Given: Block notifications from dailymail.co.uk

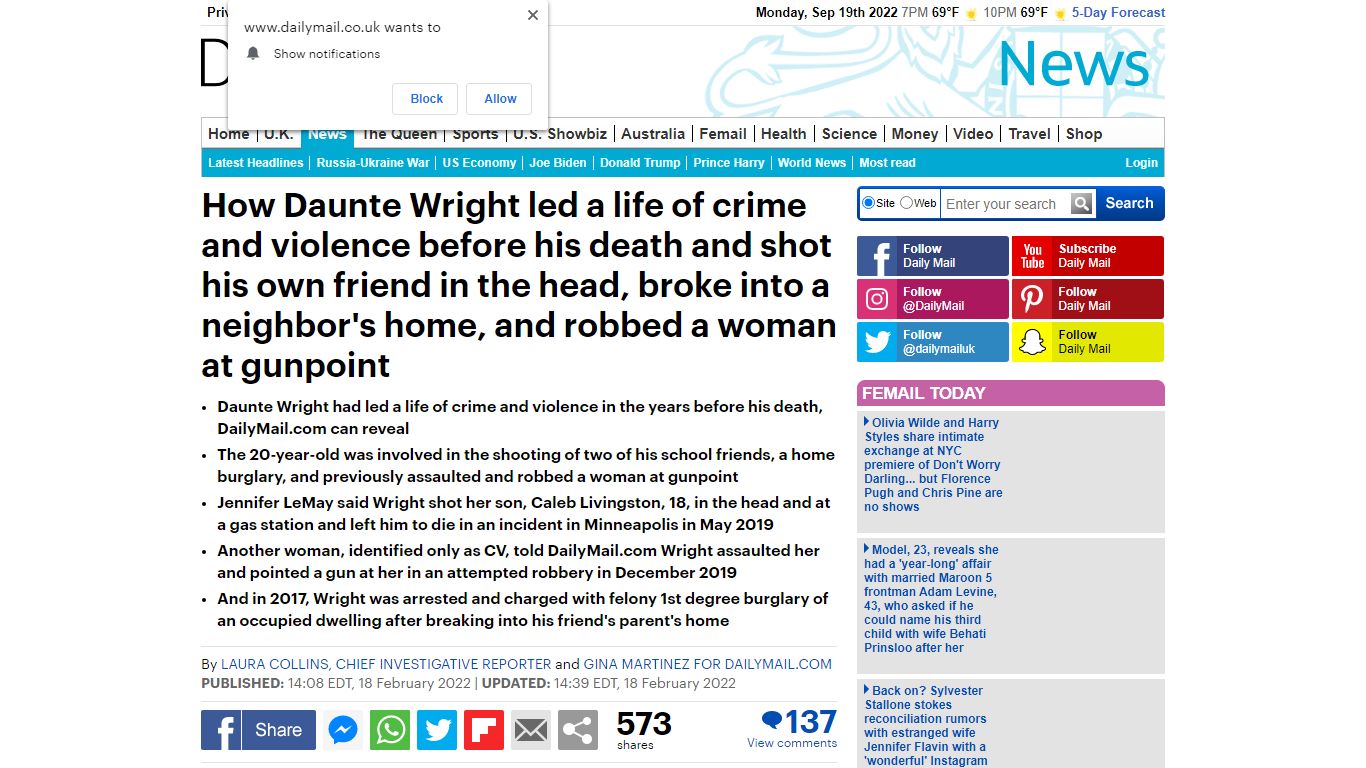Looking at the screenshot, I should [x=426, y=99].
